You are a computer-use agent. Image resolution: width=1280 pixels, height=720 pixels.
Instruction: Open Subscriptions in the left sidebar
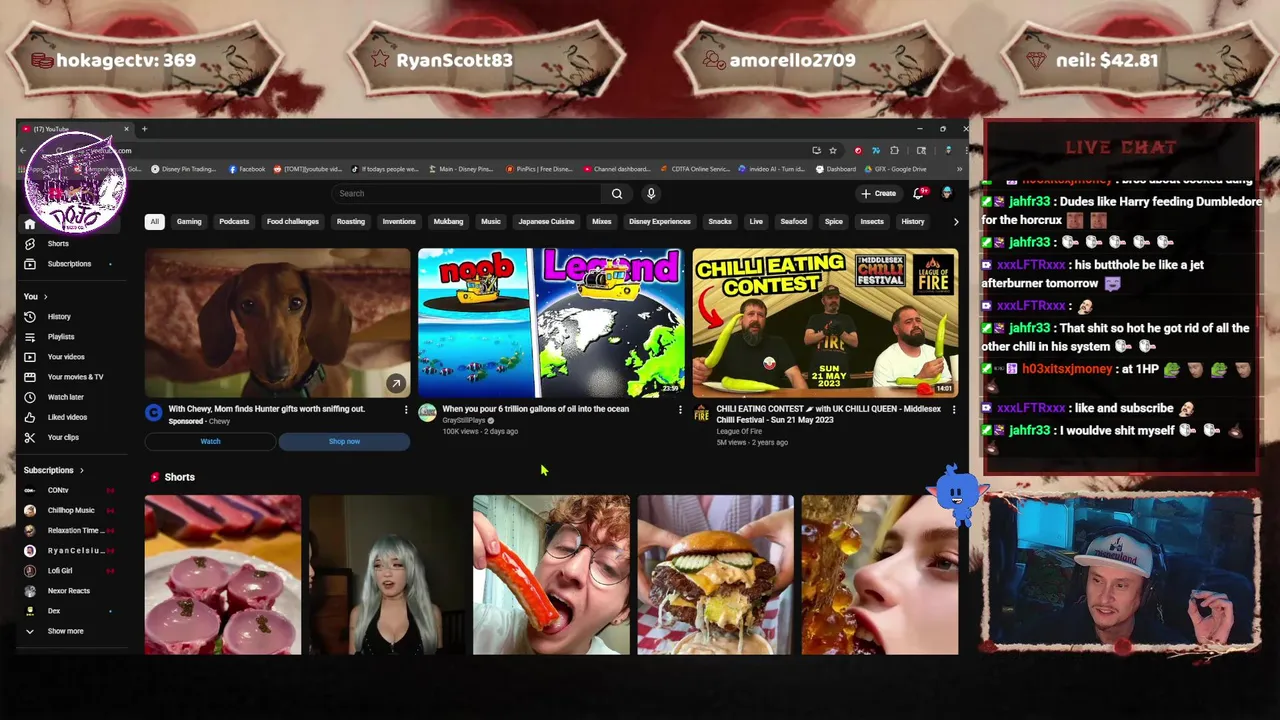tap(69, 264)
